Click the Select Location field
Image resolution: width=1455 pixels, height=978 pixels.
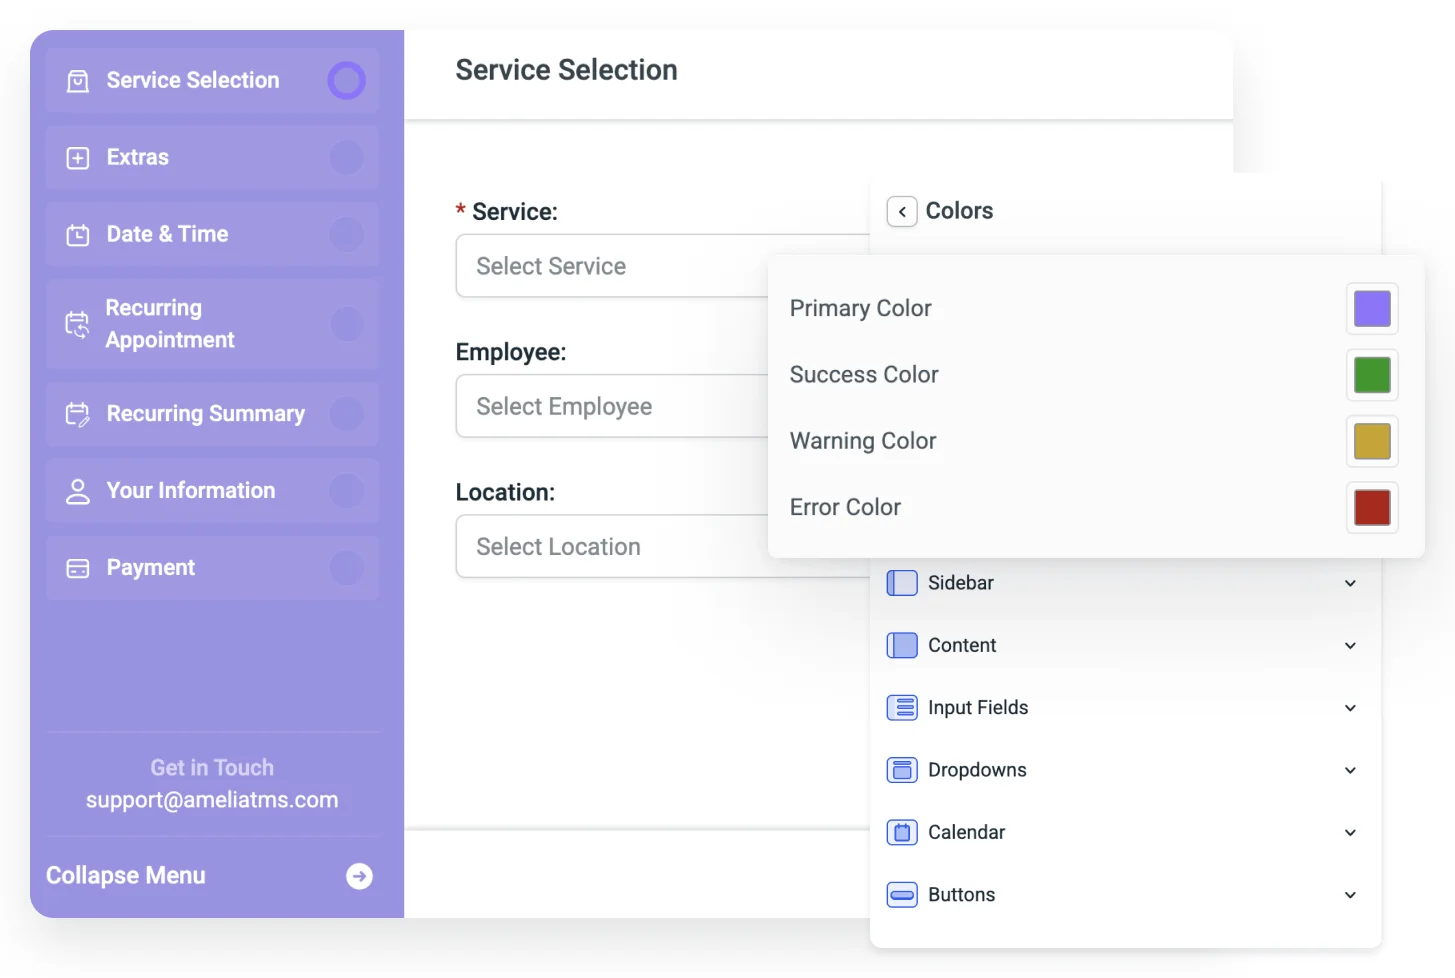click(612, 546)
